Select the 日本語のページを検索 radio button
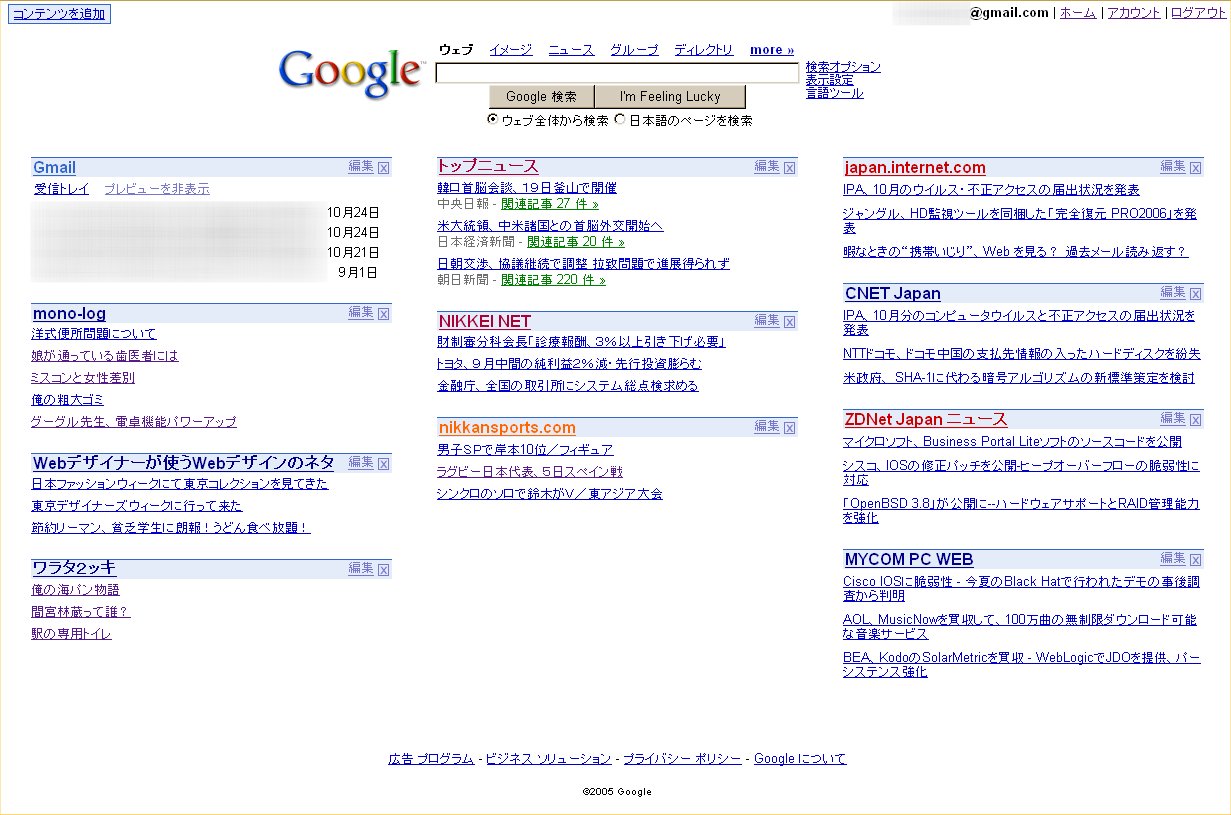The width and height of the screenshot is (1231, 815). click(x=620, y=119)
